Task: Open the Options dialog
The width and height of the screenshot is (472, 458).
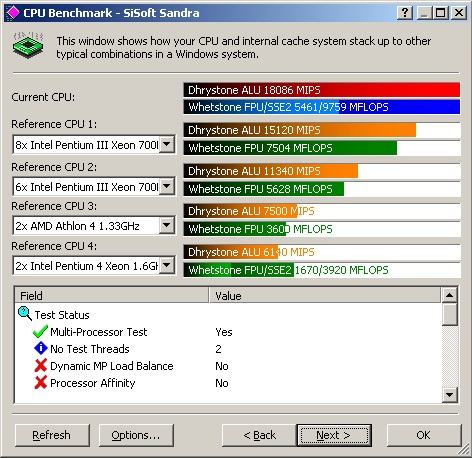Action: pyautogui.click(x=136, y=435)
